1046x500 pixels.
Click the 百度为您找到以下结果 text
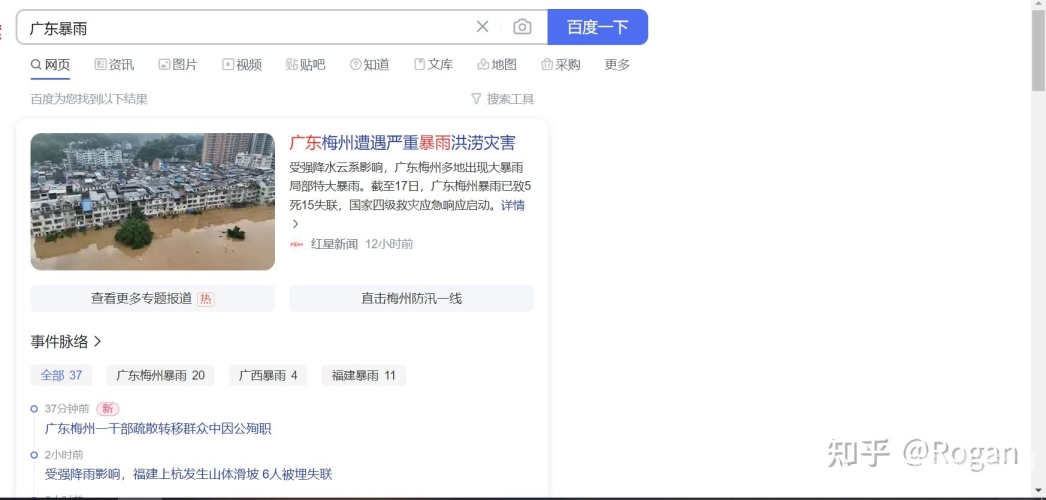[x=89, y=99]
